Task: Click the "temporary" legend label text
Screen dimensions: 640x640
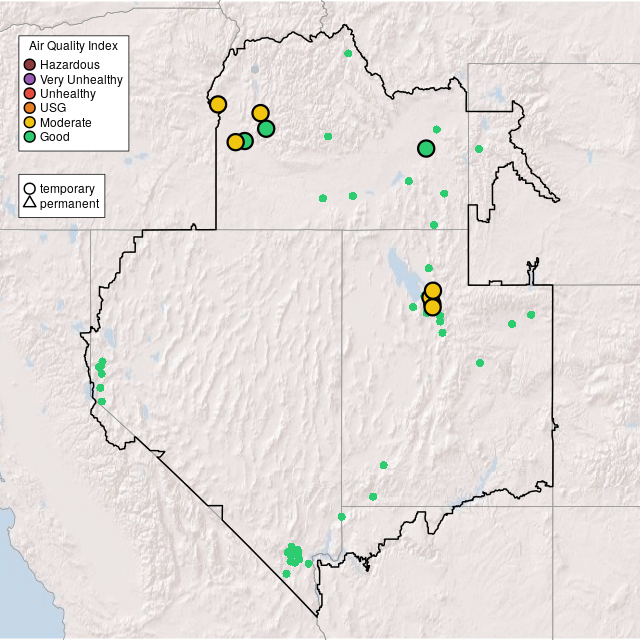Action: point(67,188)
